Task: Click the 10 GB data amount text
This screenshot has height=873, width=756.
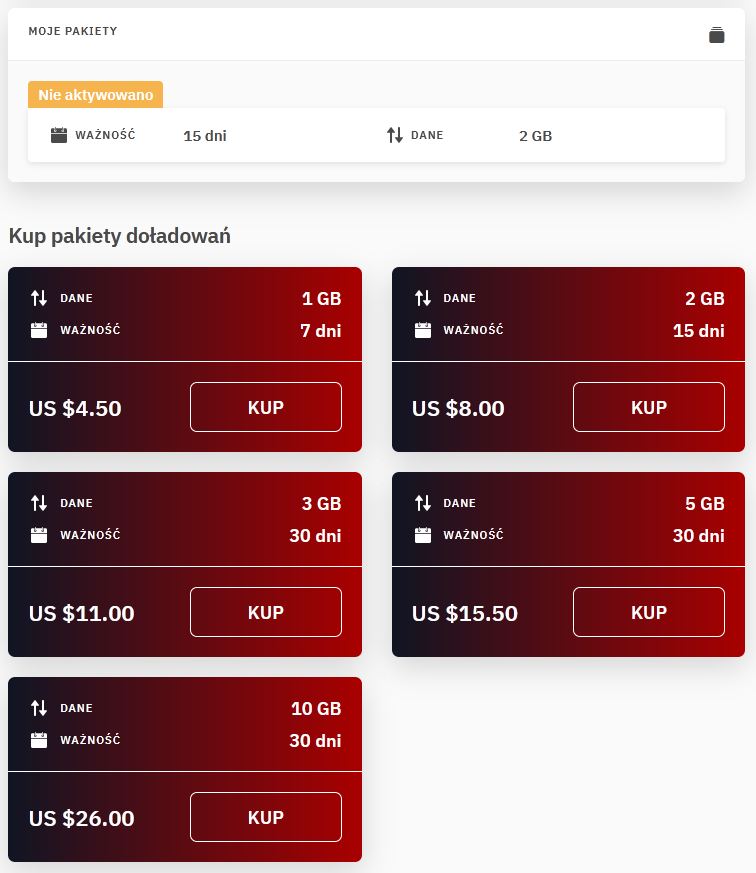Action: click(316, 709)
